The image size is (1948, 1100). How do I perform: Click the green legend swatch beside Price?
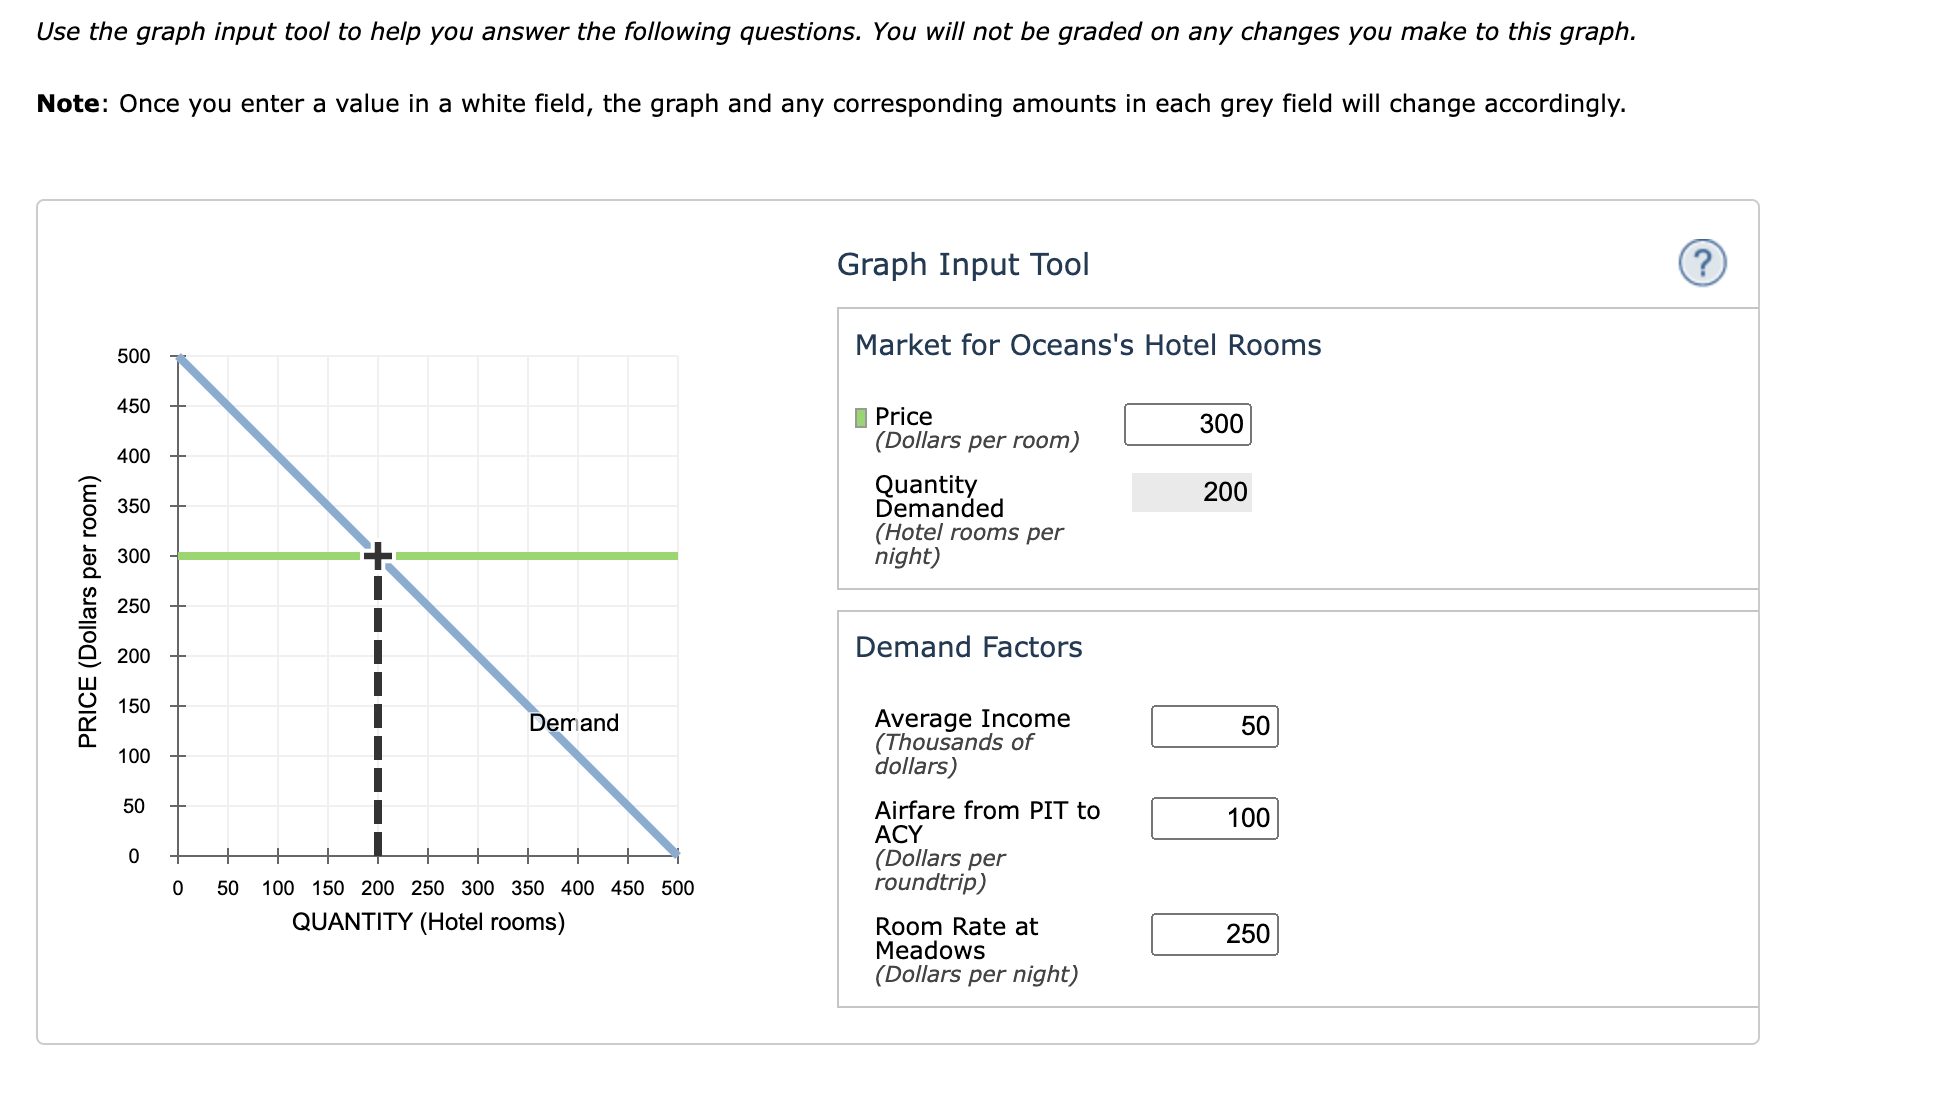click(x=859, y=415)
